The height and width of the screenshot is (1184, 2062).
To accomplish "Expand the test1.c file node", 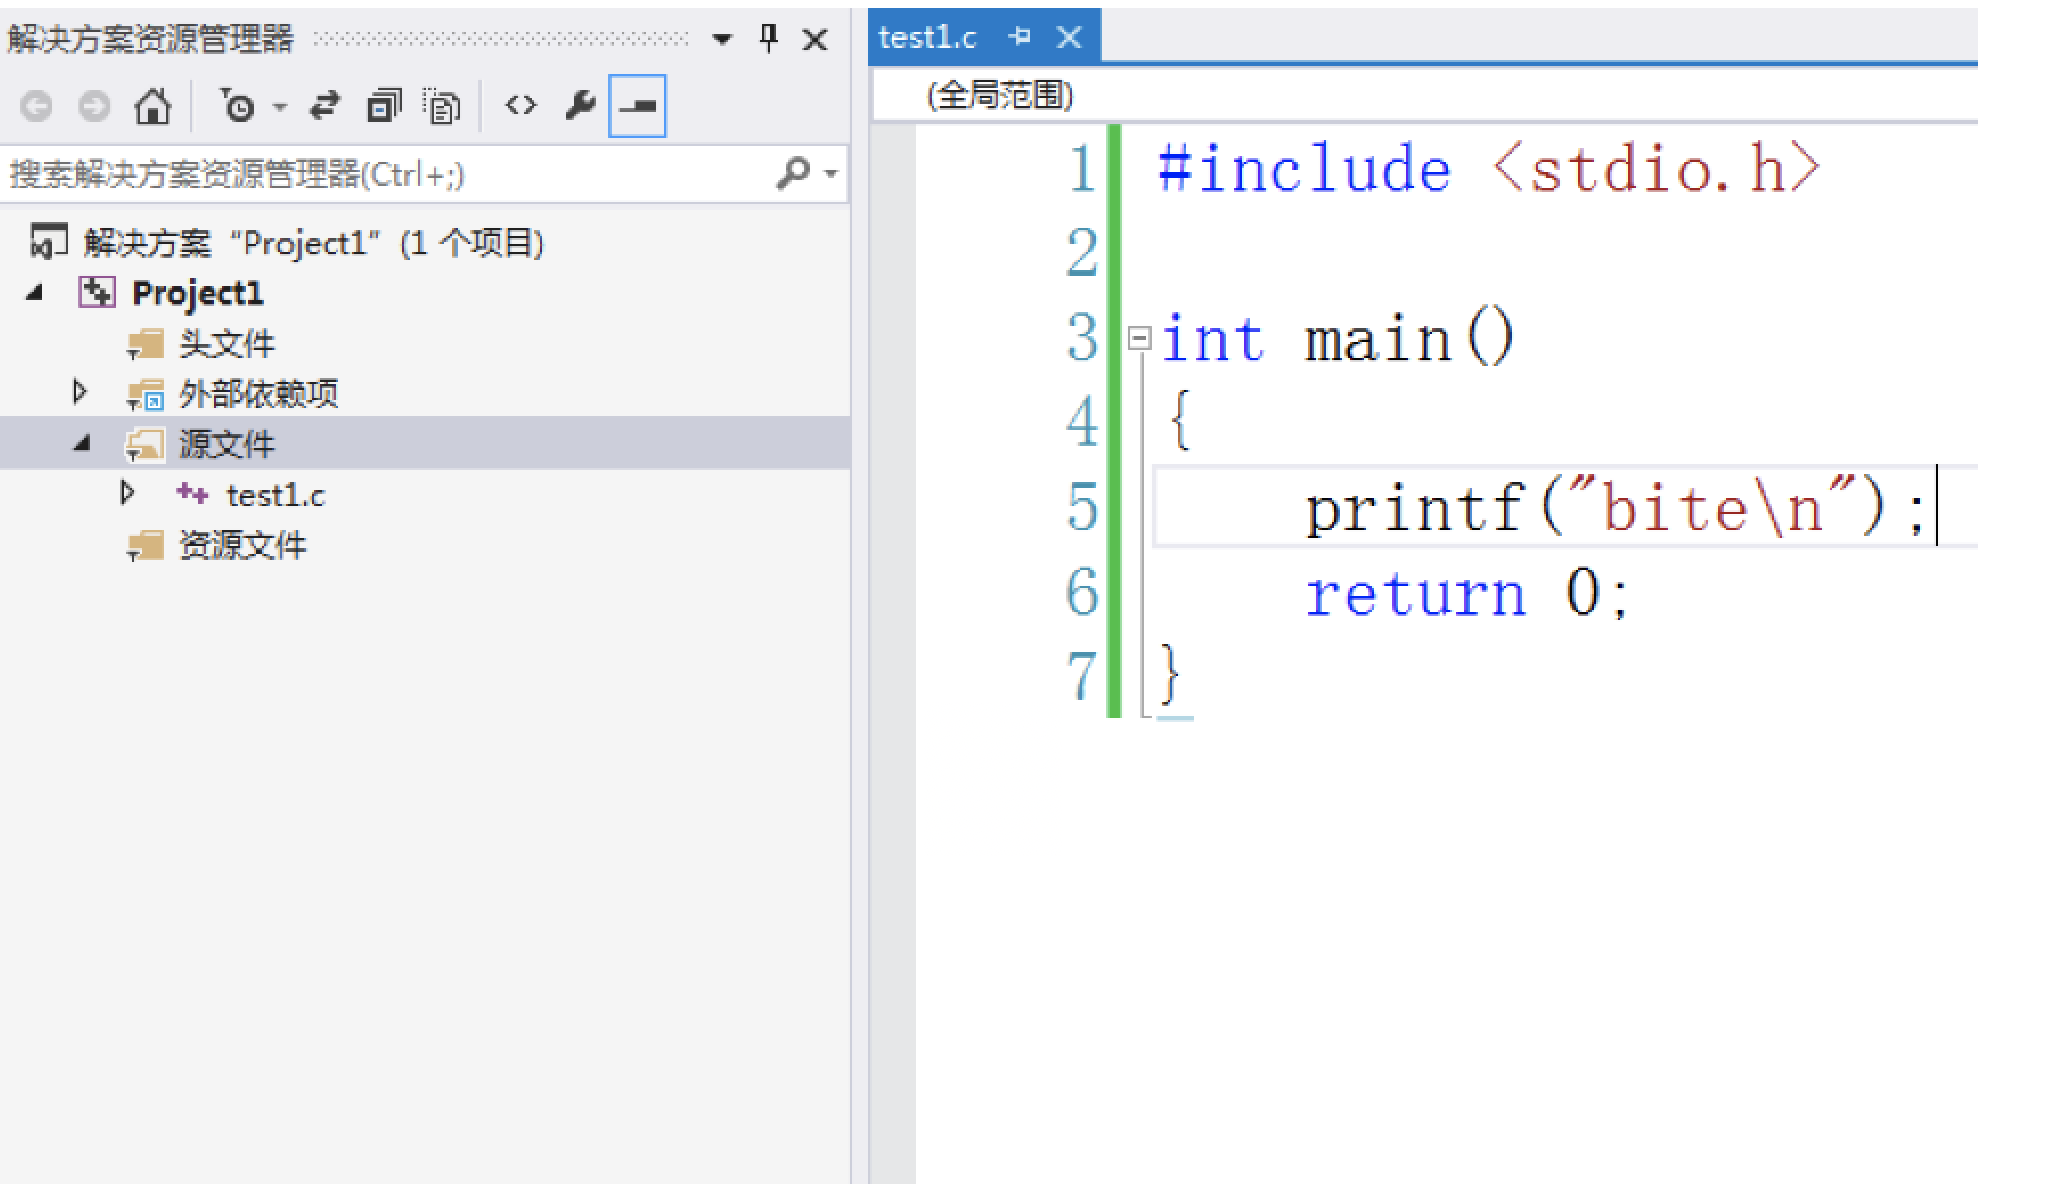I will point(127,493).
